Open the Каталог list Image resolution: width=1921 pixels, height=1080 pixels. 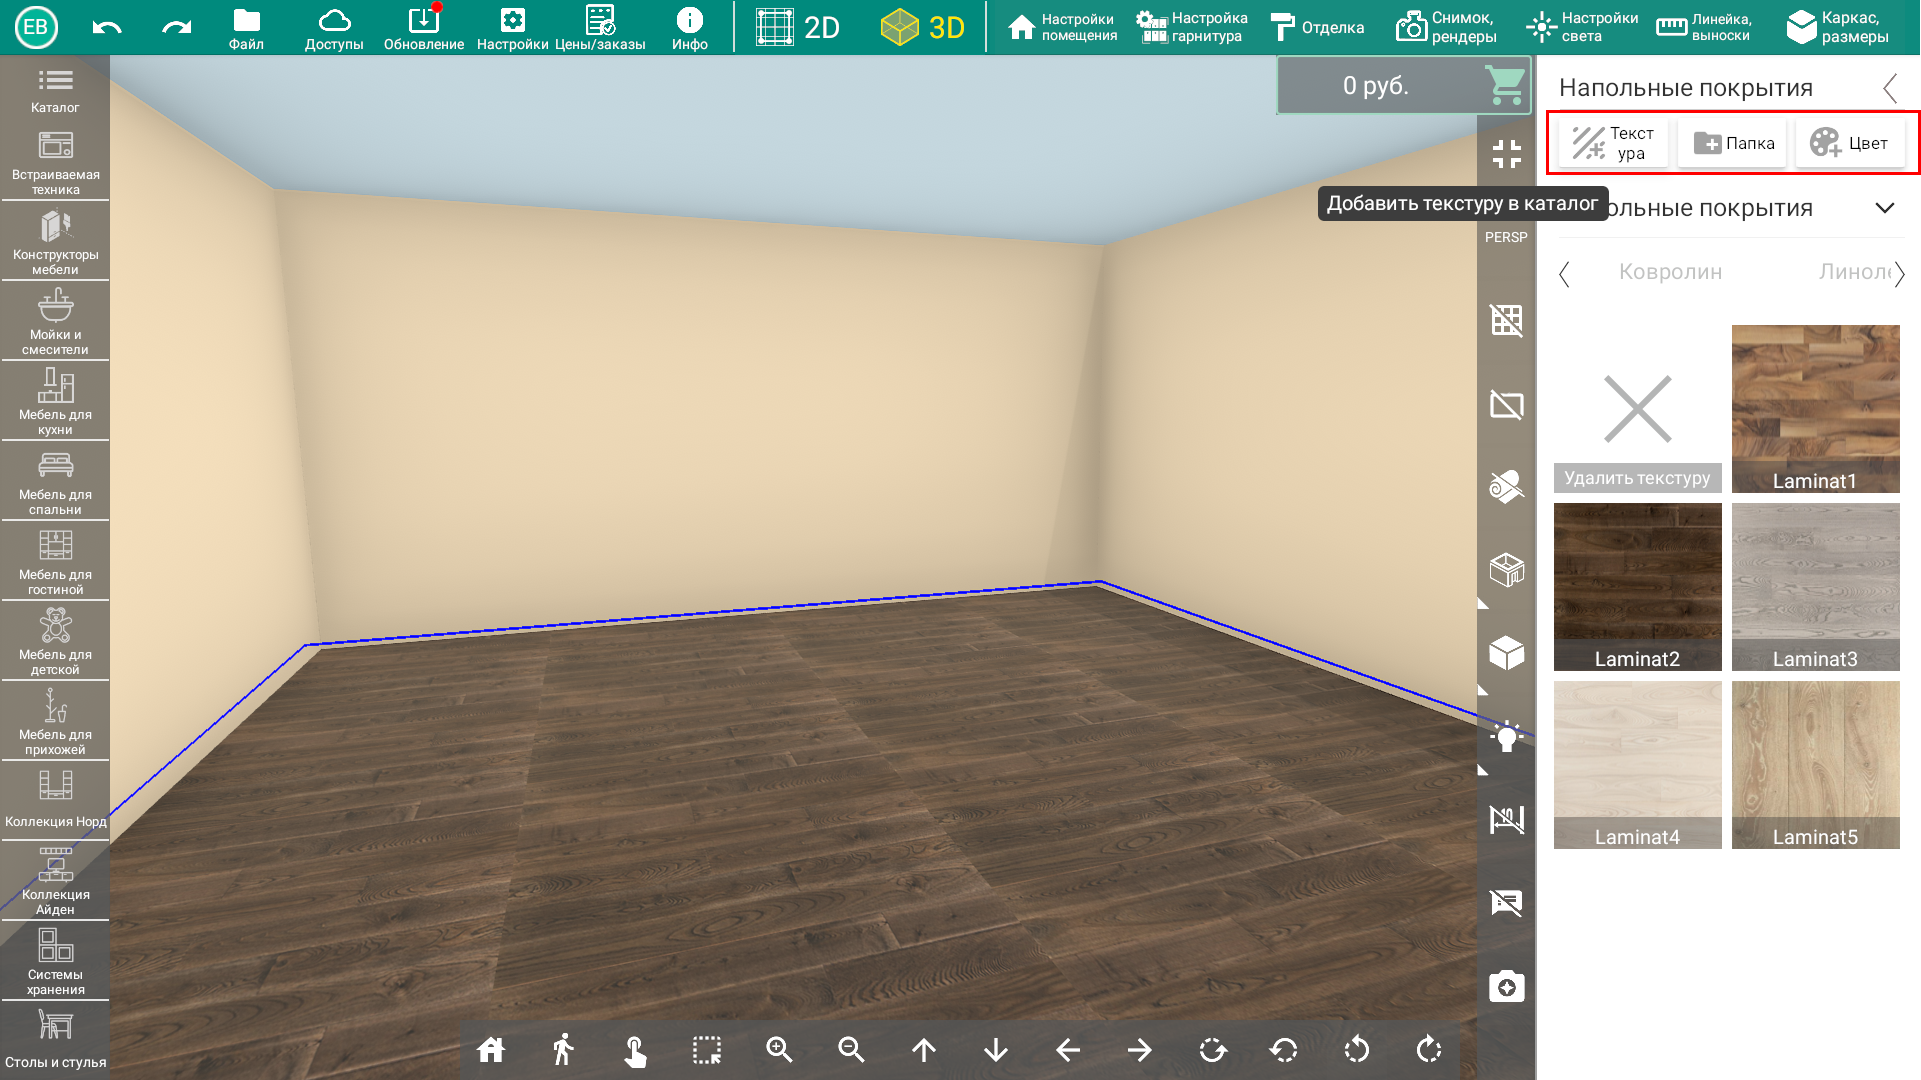[55, 90]
